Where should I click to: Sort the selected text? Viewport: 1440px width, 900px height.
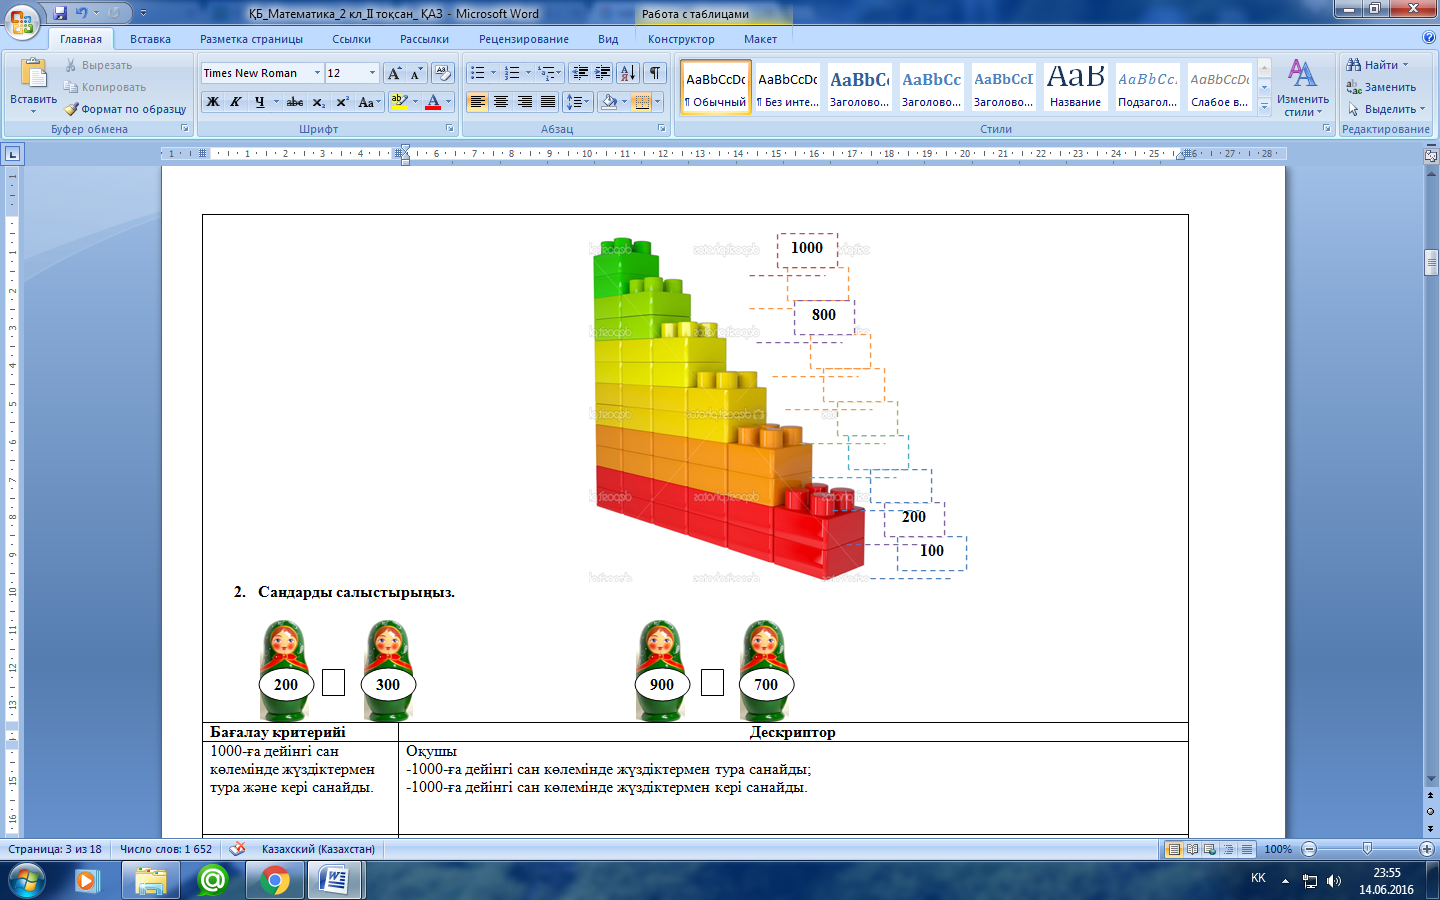click(x=628, y=73)
